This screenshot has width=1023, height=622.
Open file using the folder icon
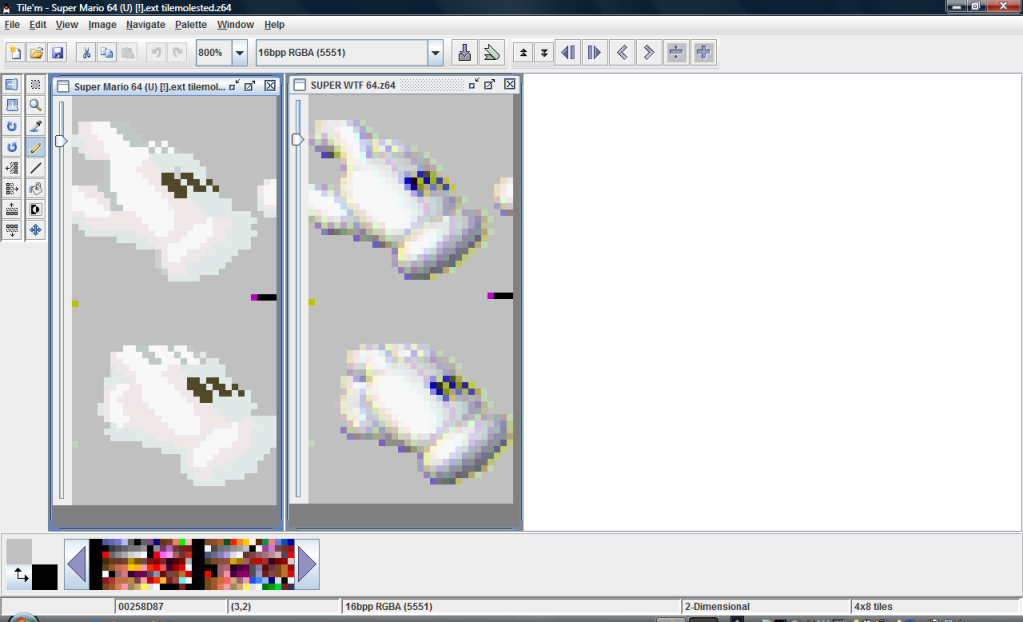tap(37, 53)
